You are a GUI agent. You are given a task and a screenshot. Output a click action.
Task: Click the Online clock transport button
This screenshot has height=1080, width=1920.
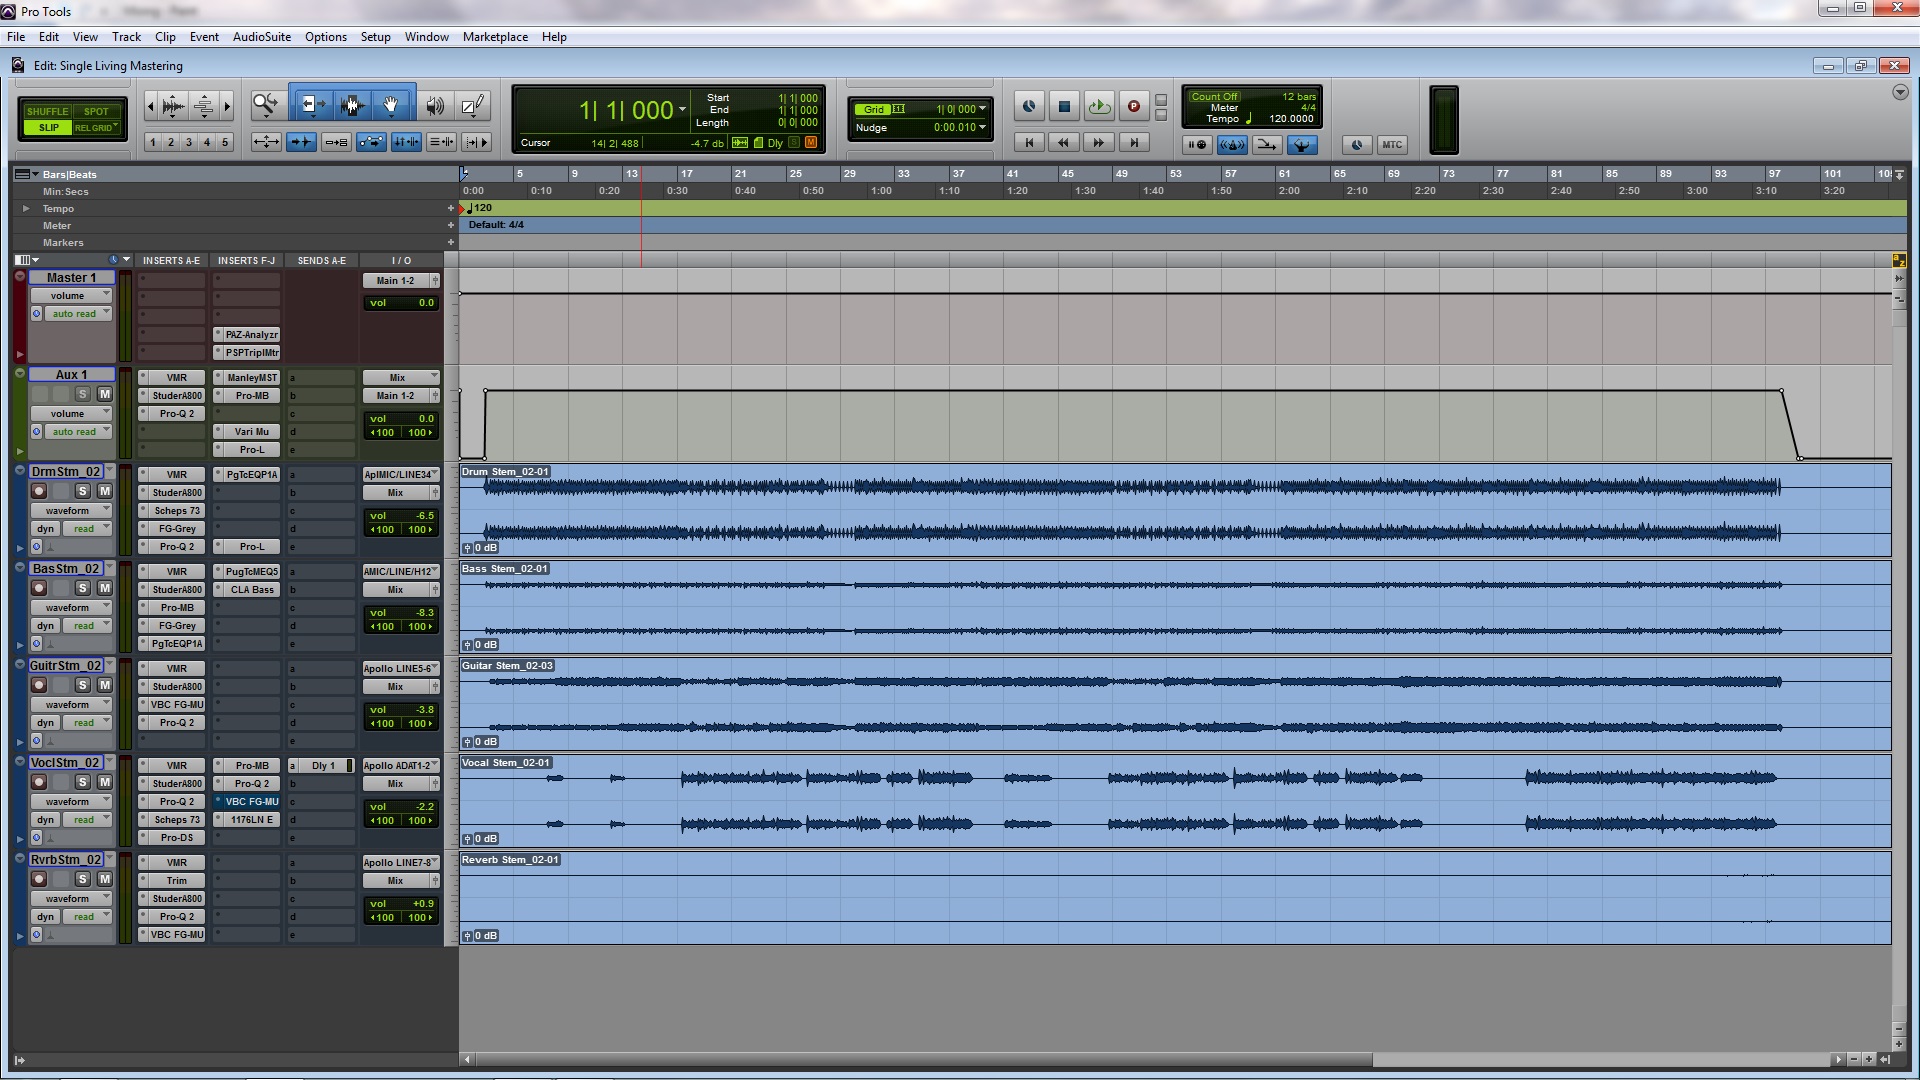pos(1028,106)
